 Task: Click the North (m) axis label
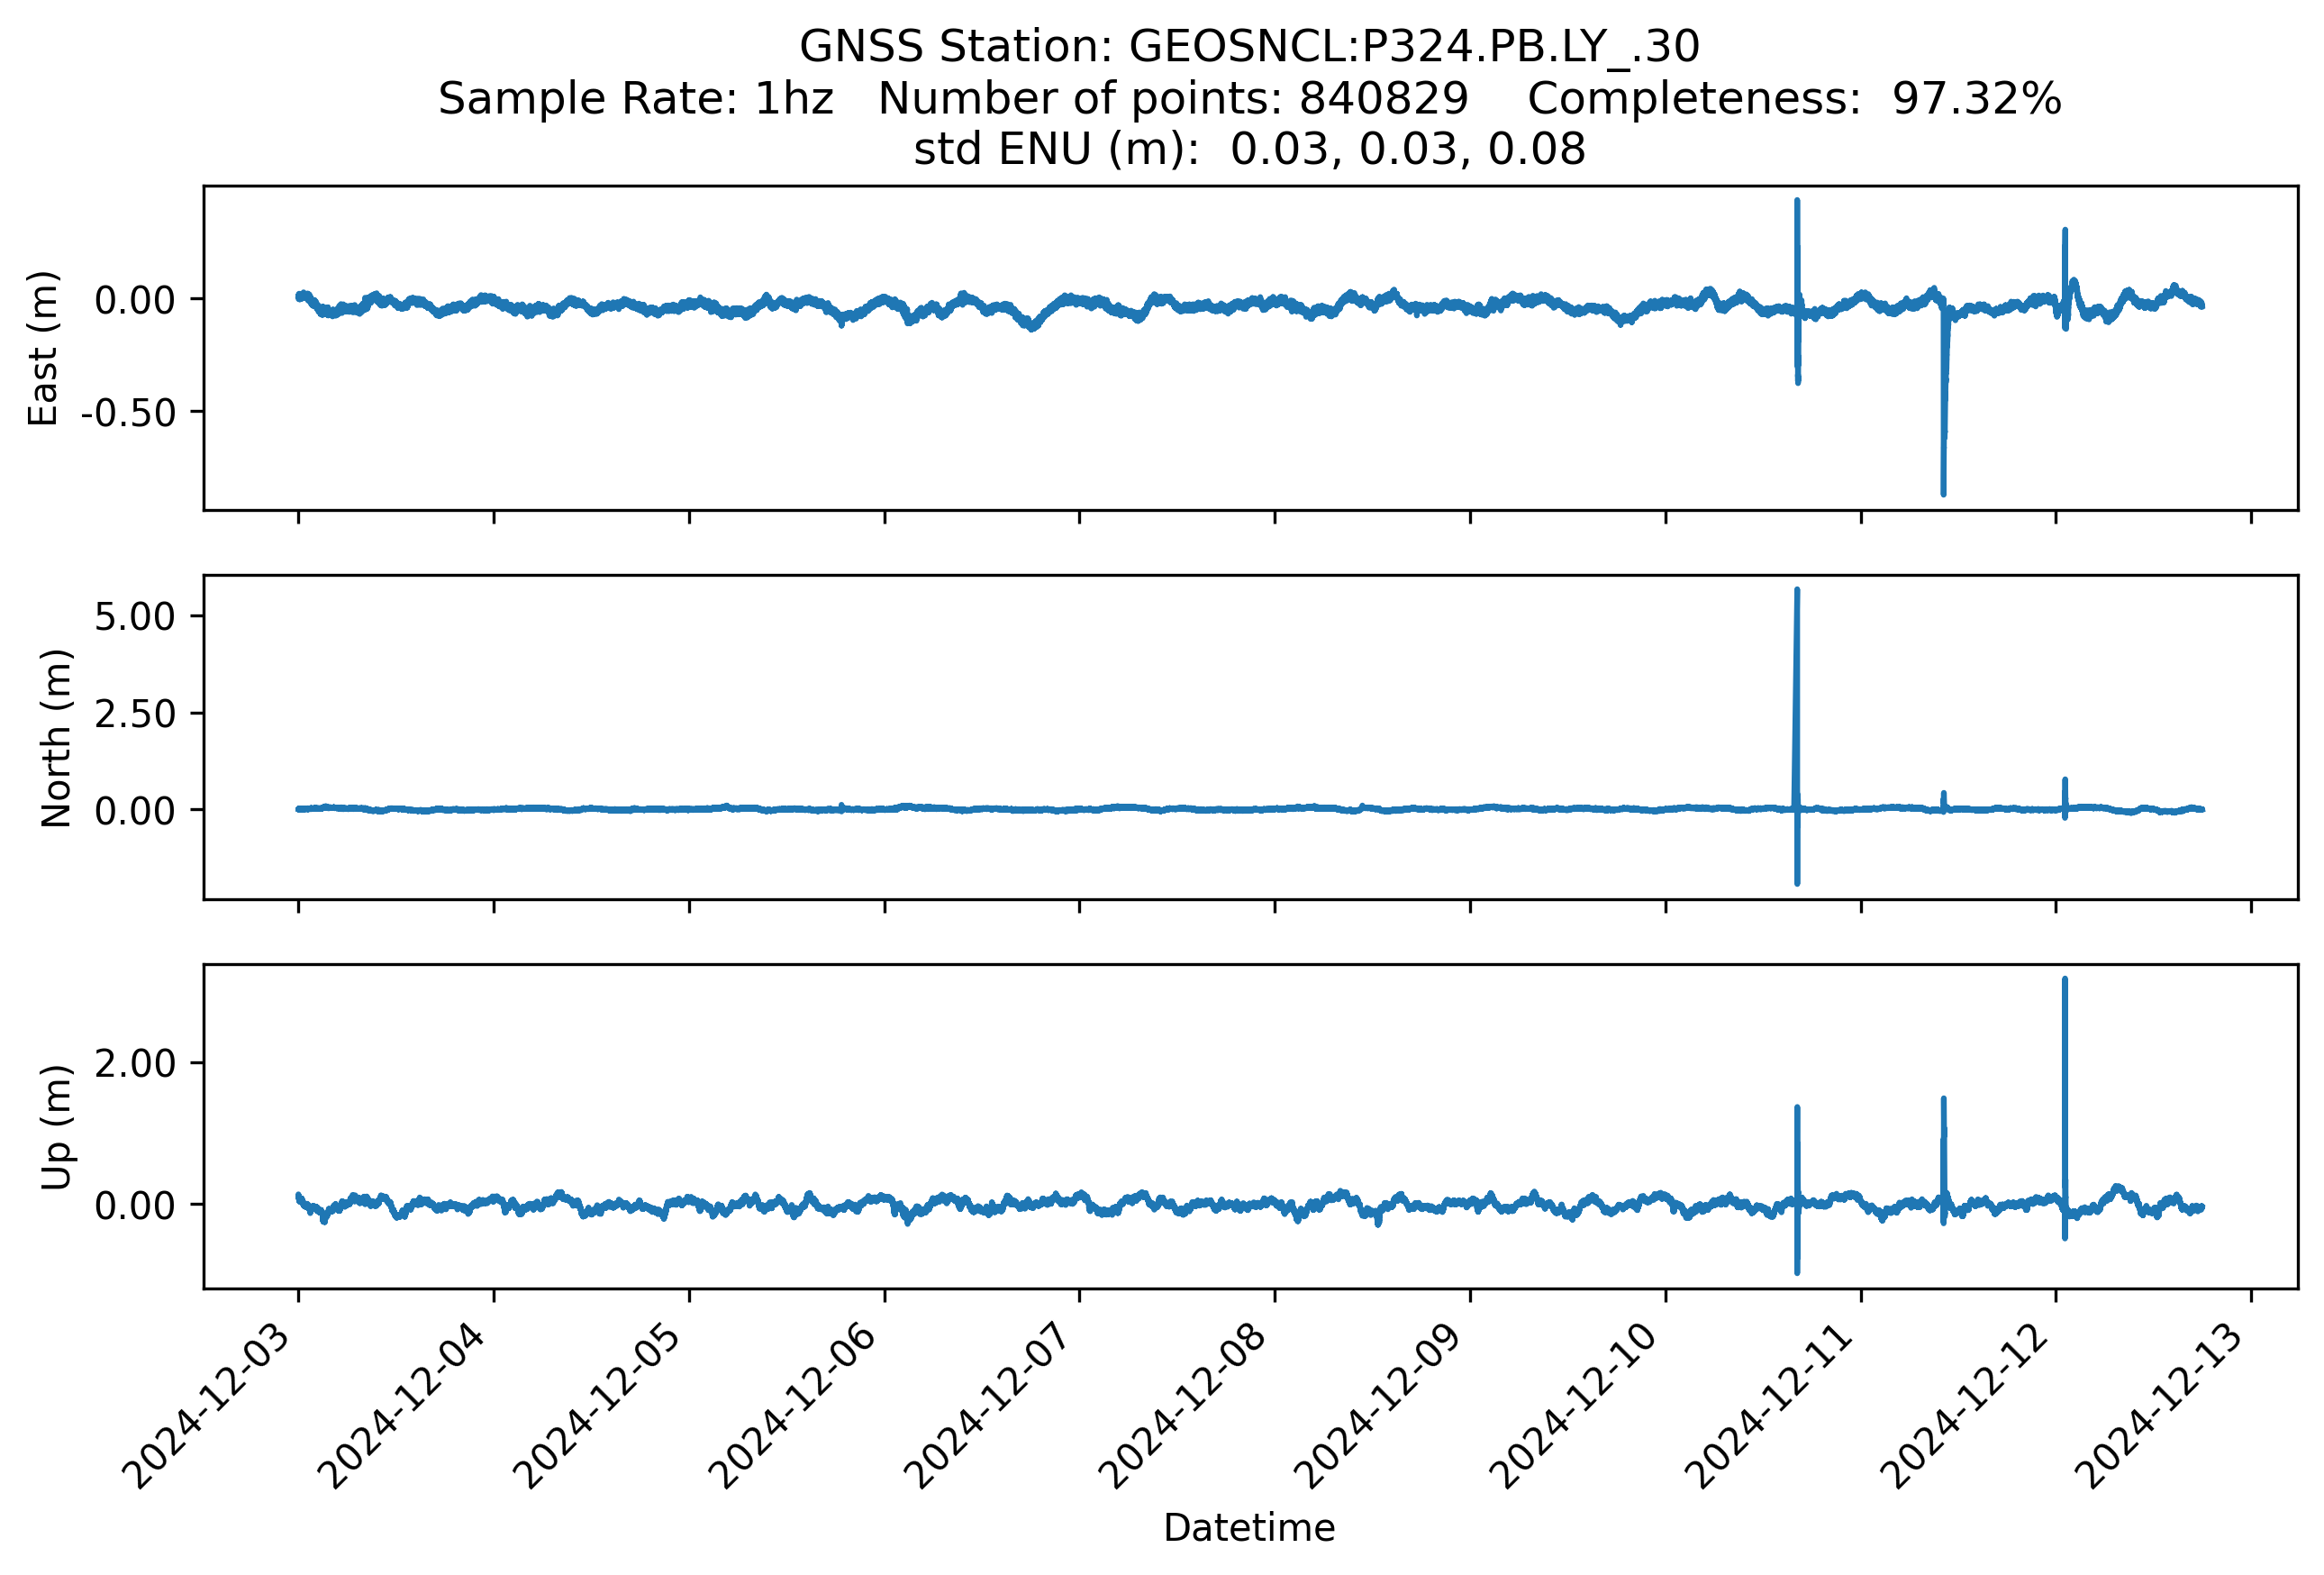tap(56, 738)
